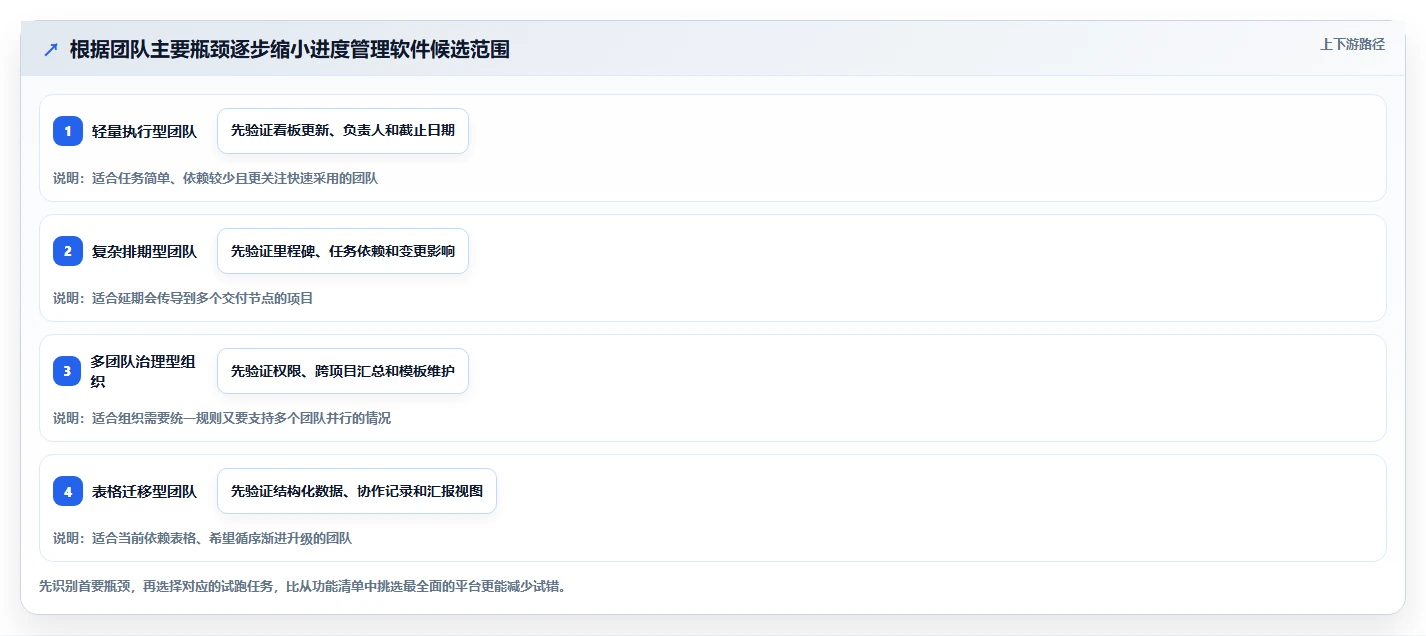Open the 上下游路径 label in the header
This screenshot has width=1426, height=636.
tap(1353, 44)
